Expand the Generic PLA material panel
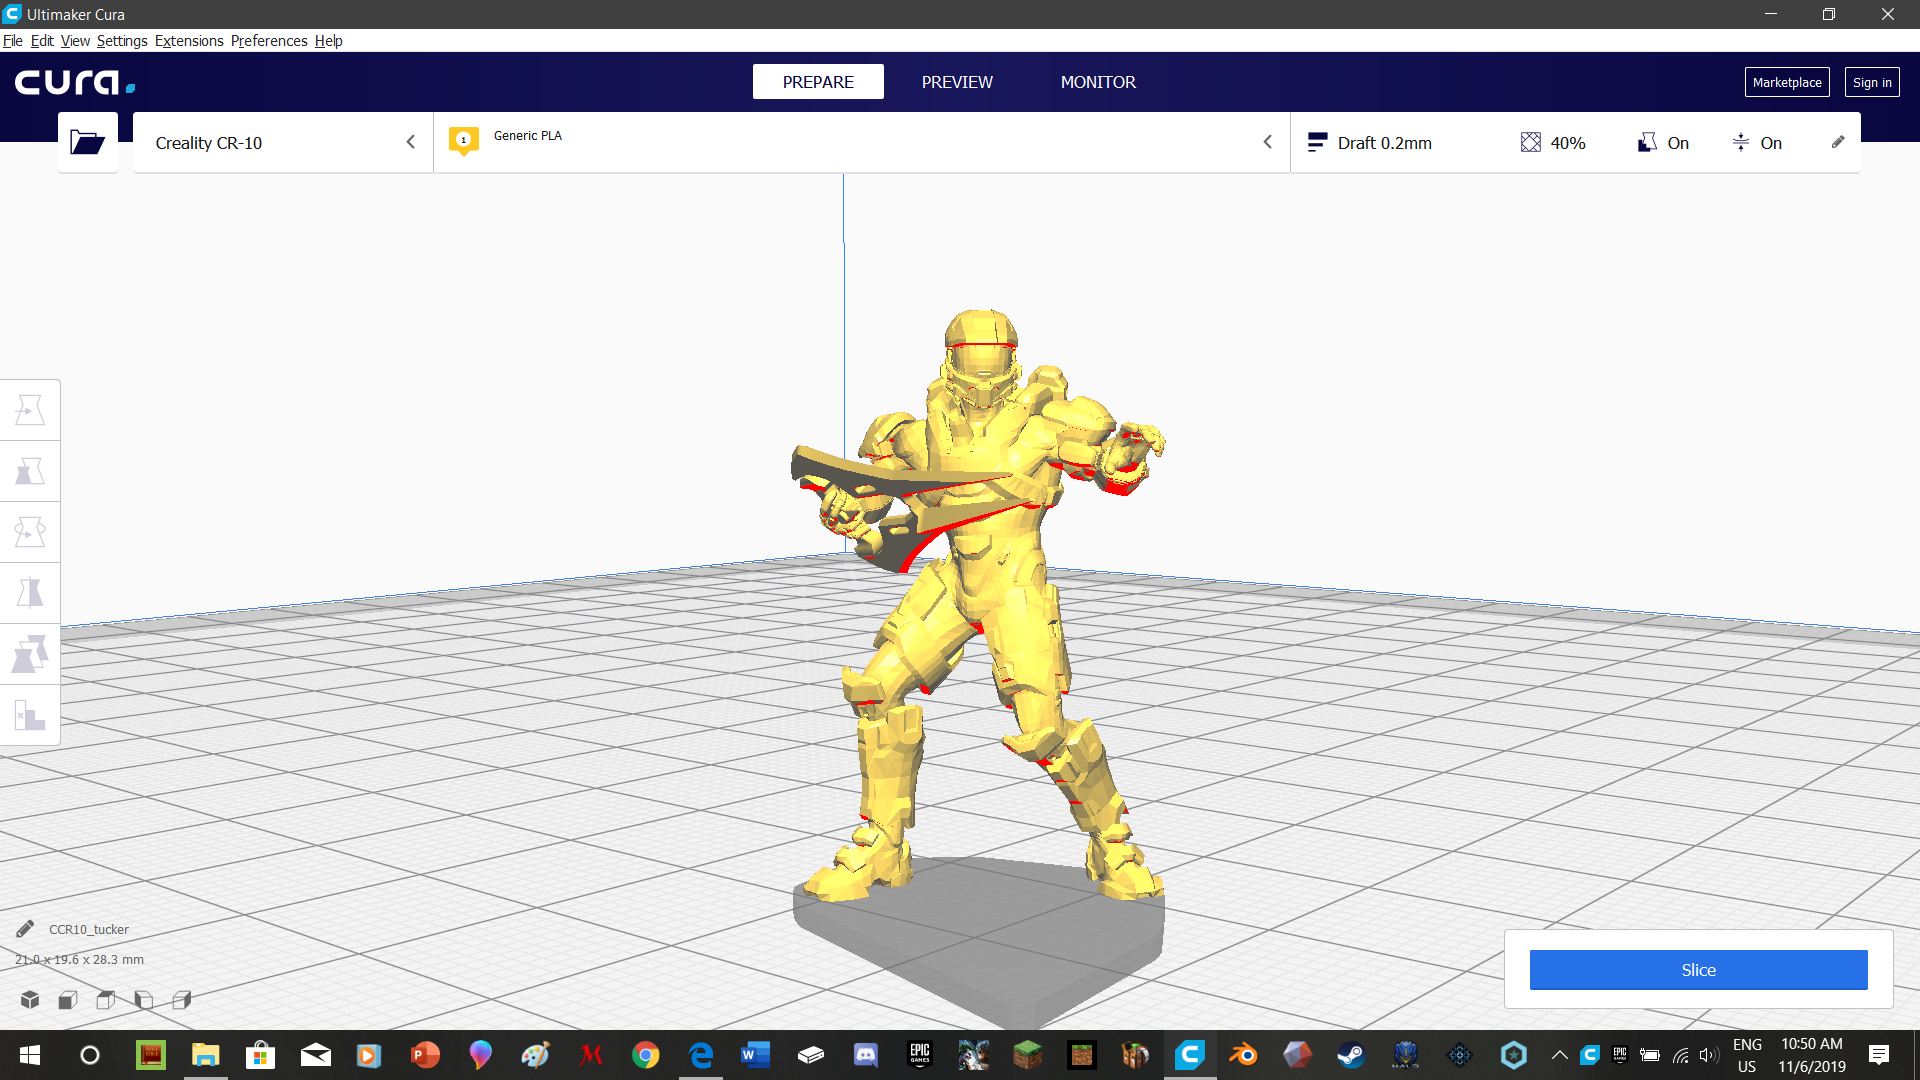Viewport: 1920px width, 1080px height. click(860, 143)
